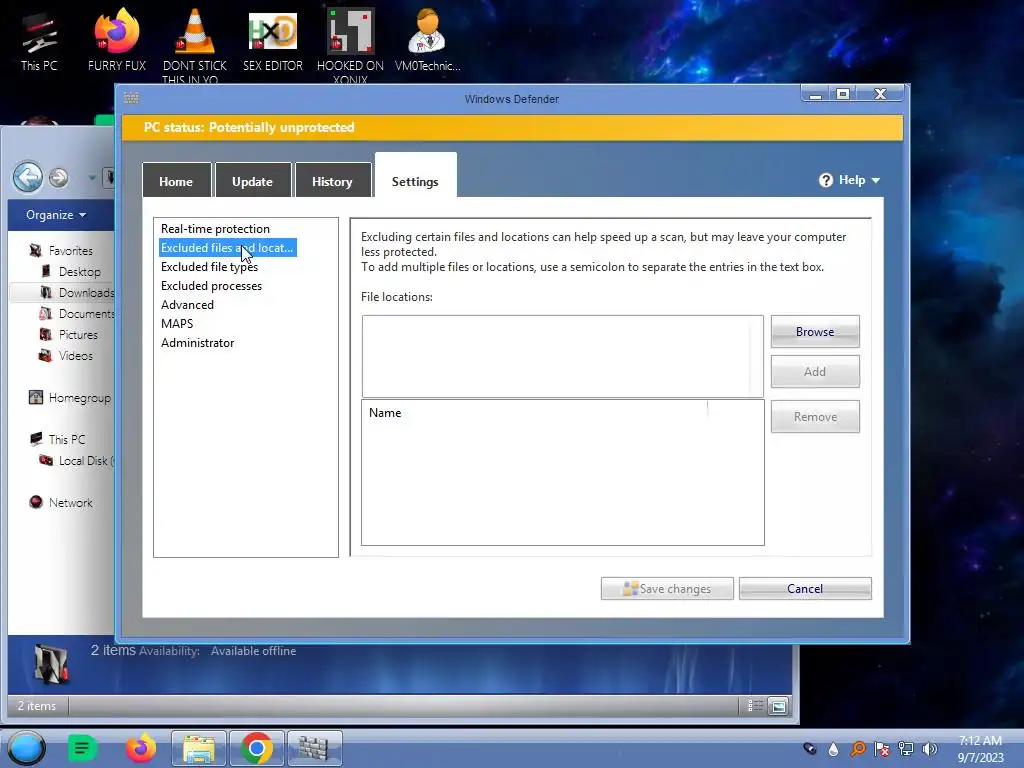This screenshot has width=1024, height=768.
Task: Switch to the Update tab
Action: tap(253, 180)
